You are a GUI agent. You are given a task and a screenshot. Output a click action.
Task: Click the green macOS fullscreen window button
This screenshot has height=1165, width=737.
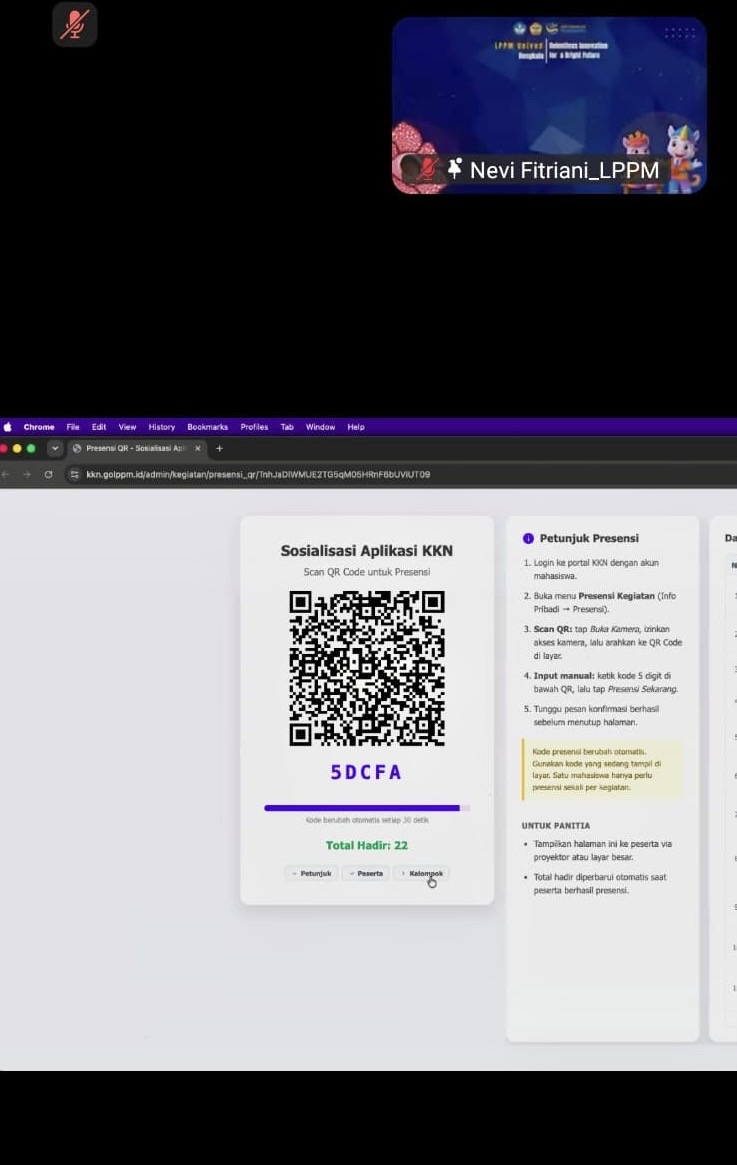click(x=31, y=449)
